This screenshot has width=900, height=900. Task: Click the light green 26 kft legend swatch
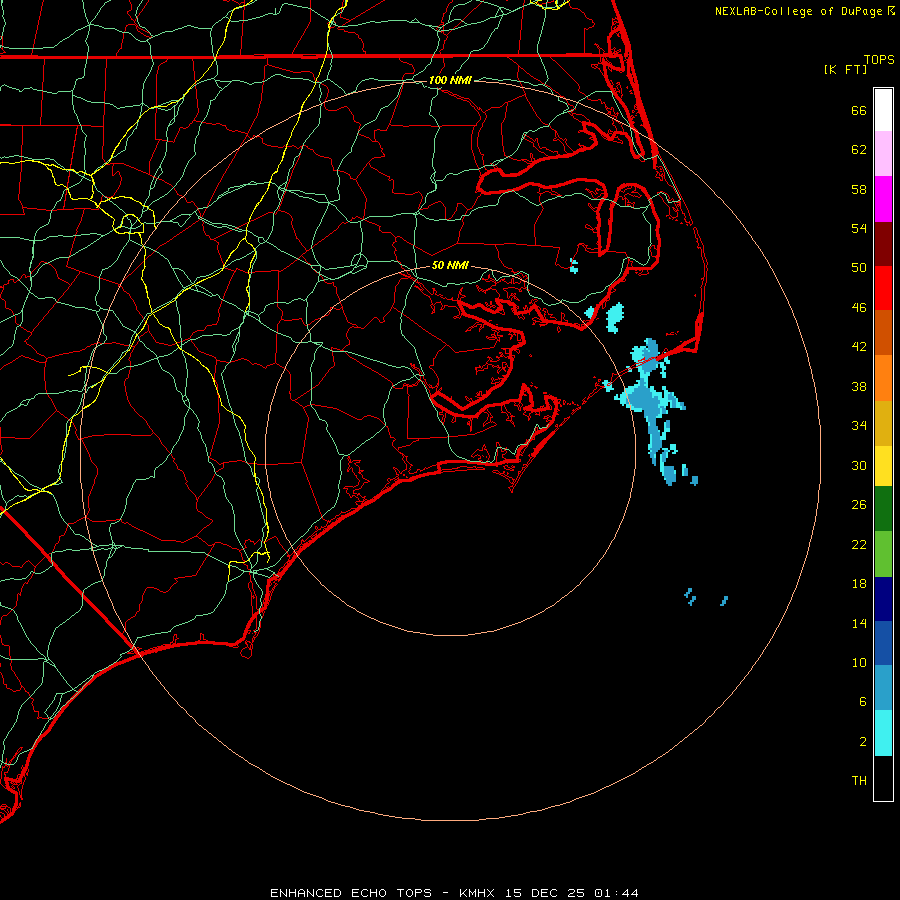883,554
